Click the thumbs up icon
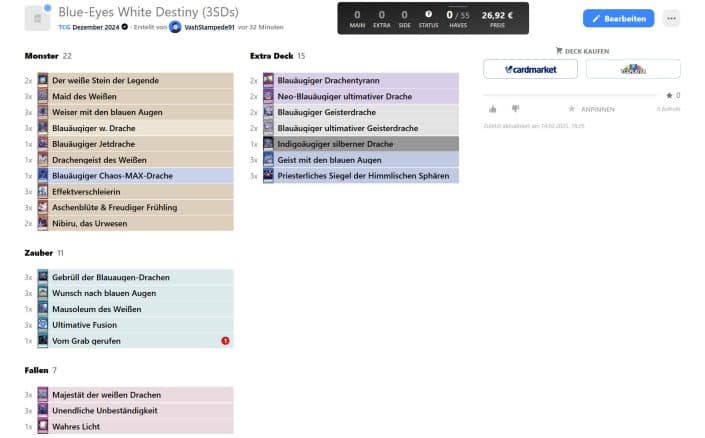This screenshot has height=438, width=705. (x=493, y=109)
